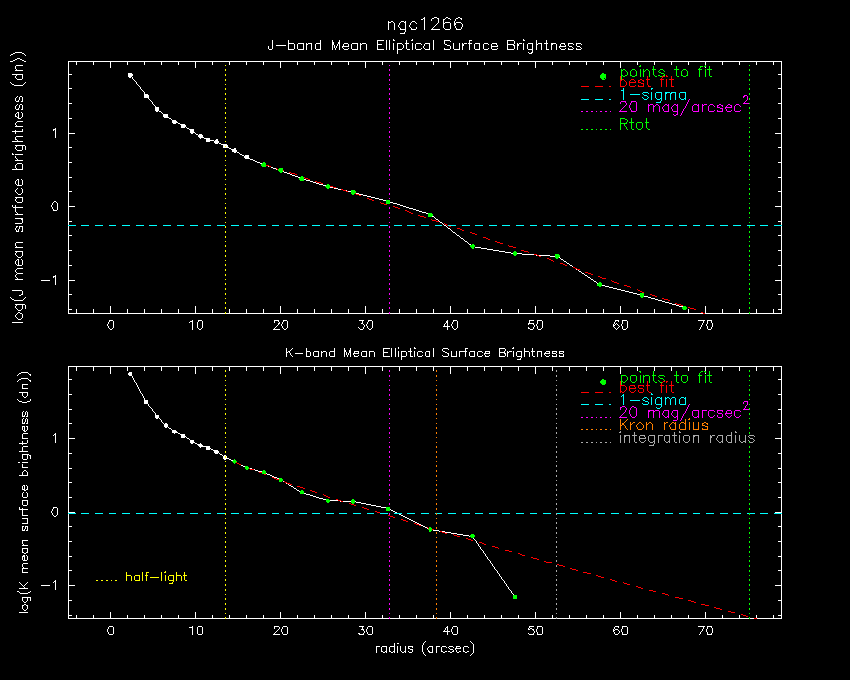Click the 'radius (arcsec)' x-axis label
Viewport: 850px width, 680px height.
[x=424, y=649]
